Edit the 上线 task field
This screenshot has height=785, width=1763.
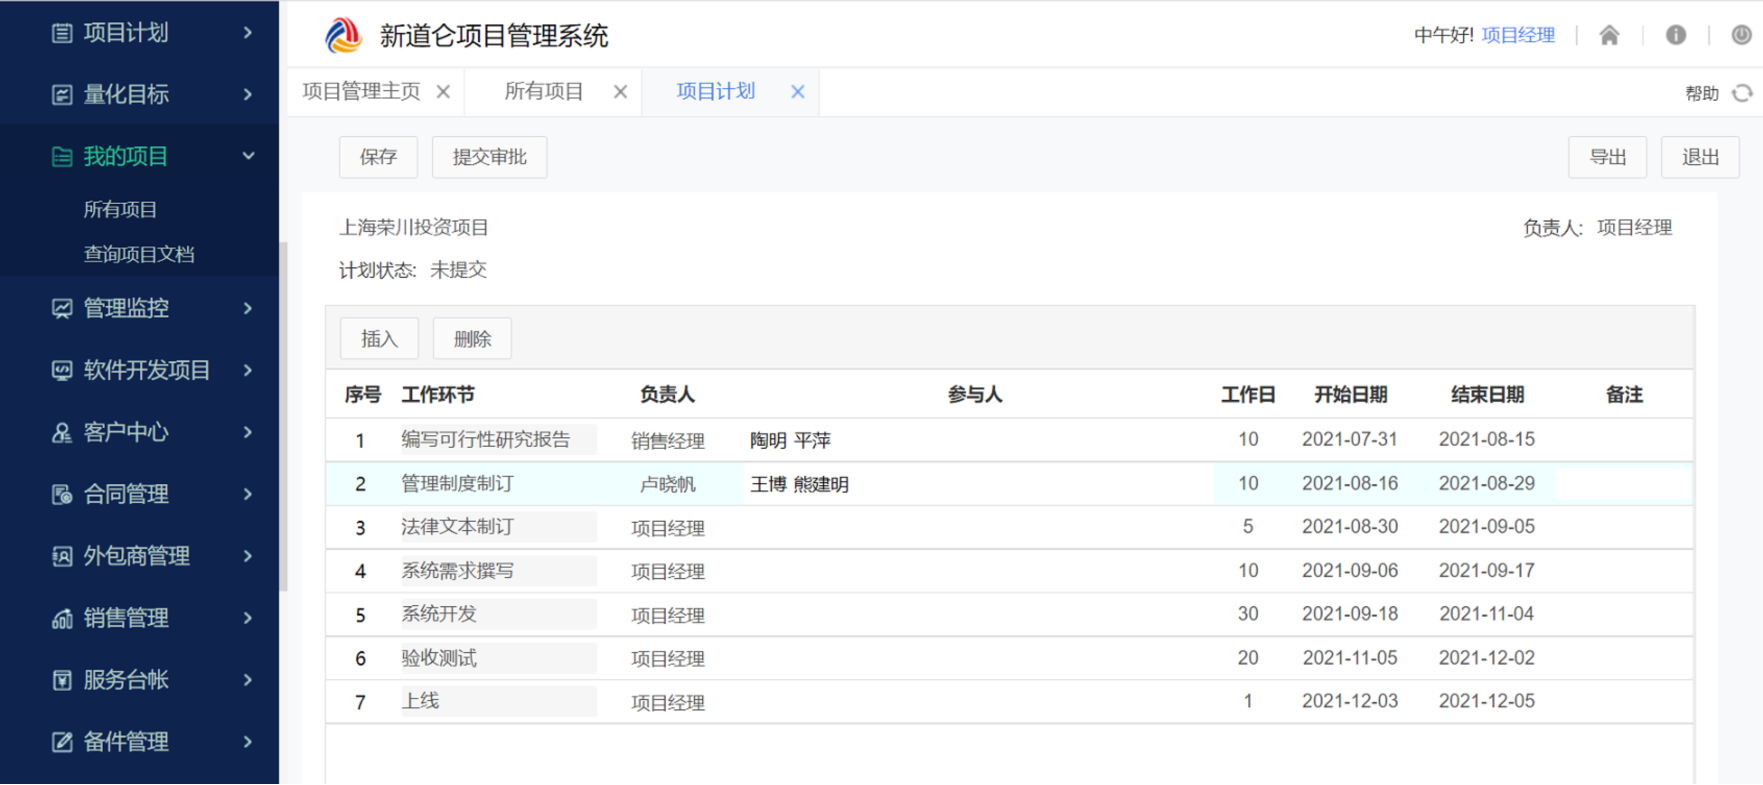point(498,701)
